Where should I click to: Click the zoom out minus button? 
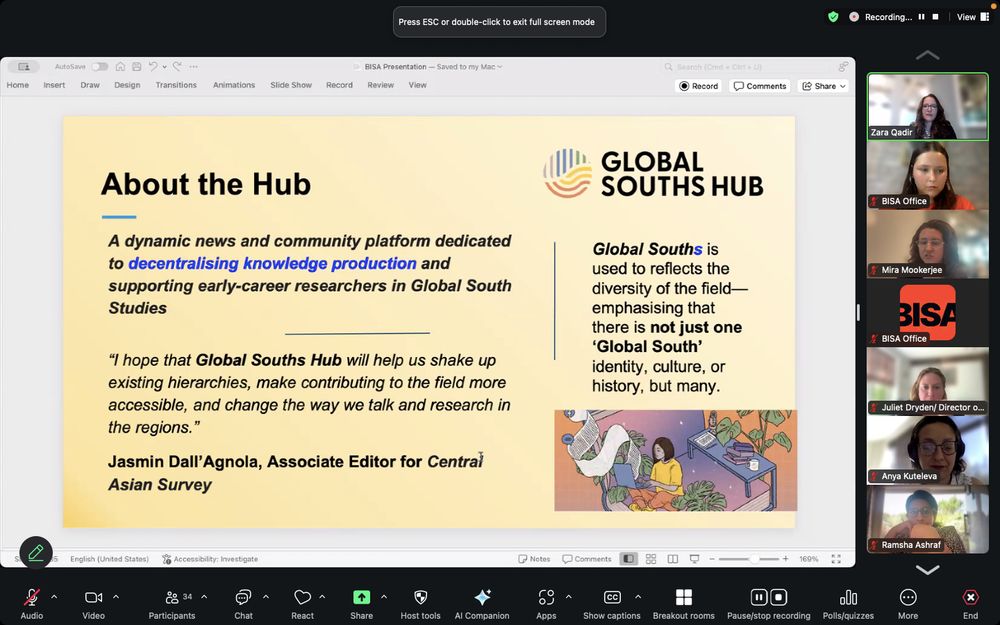click(x=712, y=559)
